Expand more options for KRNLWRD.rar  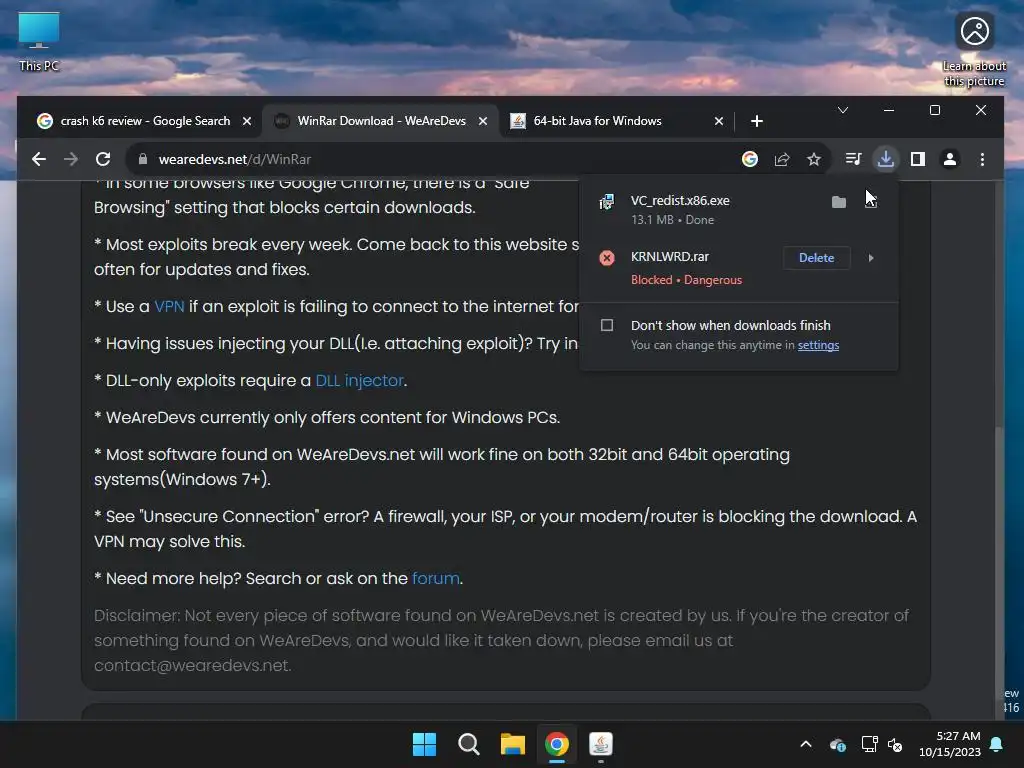(x=871, y=258)
